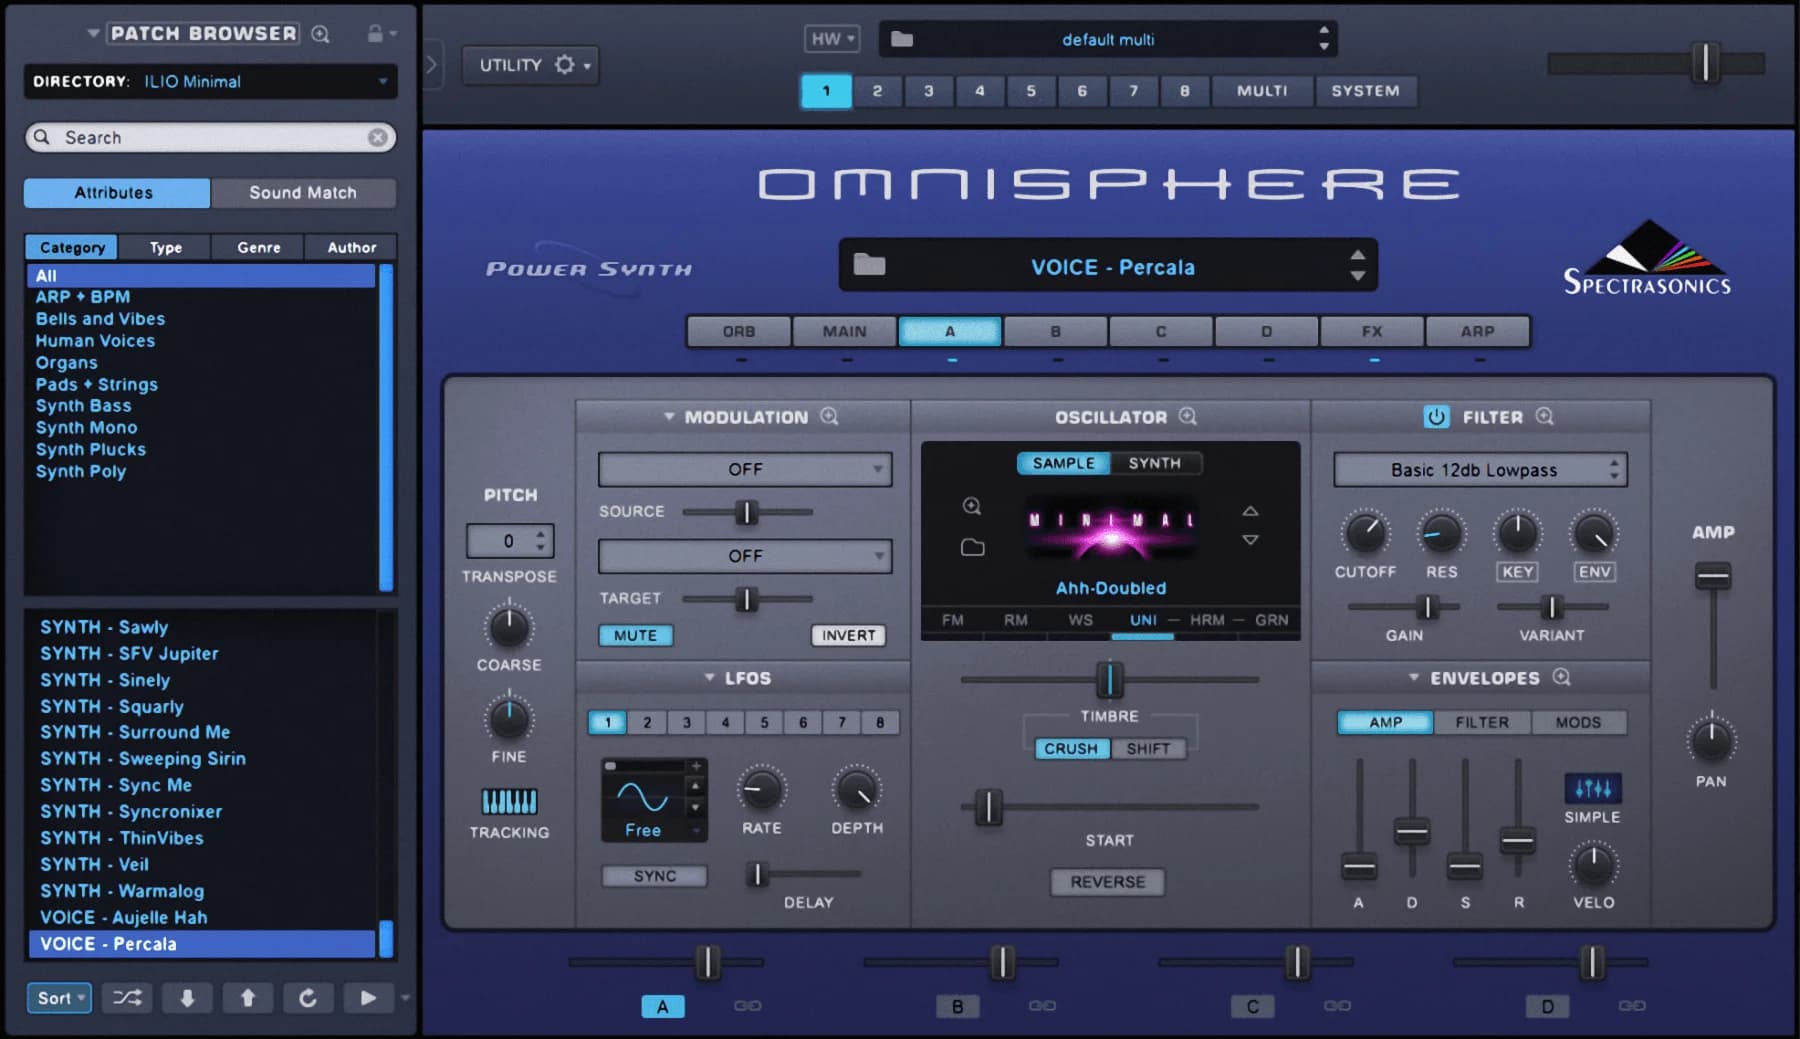Screen dimensions: 1800x1039
Task: Toggle the filter power button
Action: tap(1435, 417)
